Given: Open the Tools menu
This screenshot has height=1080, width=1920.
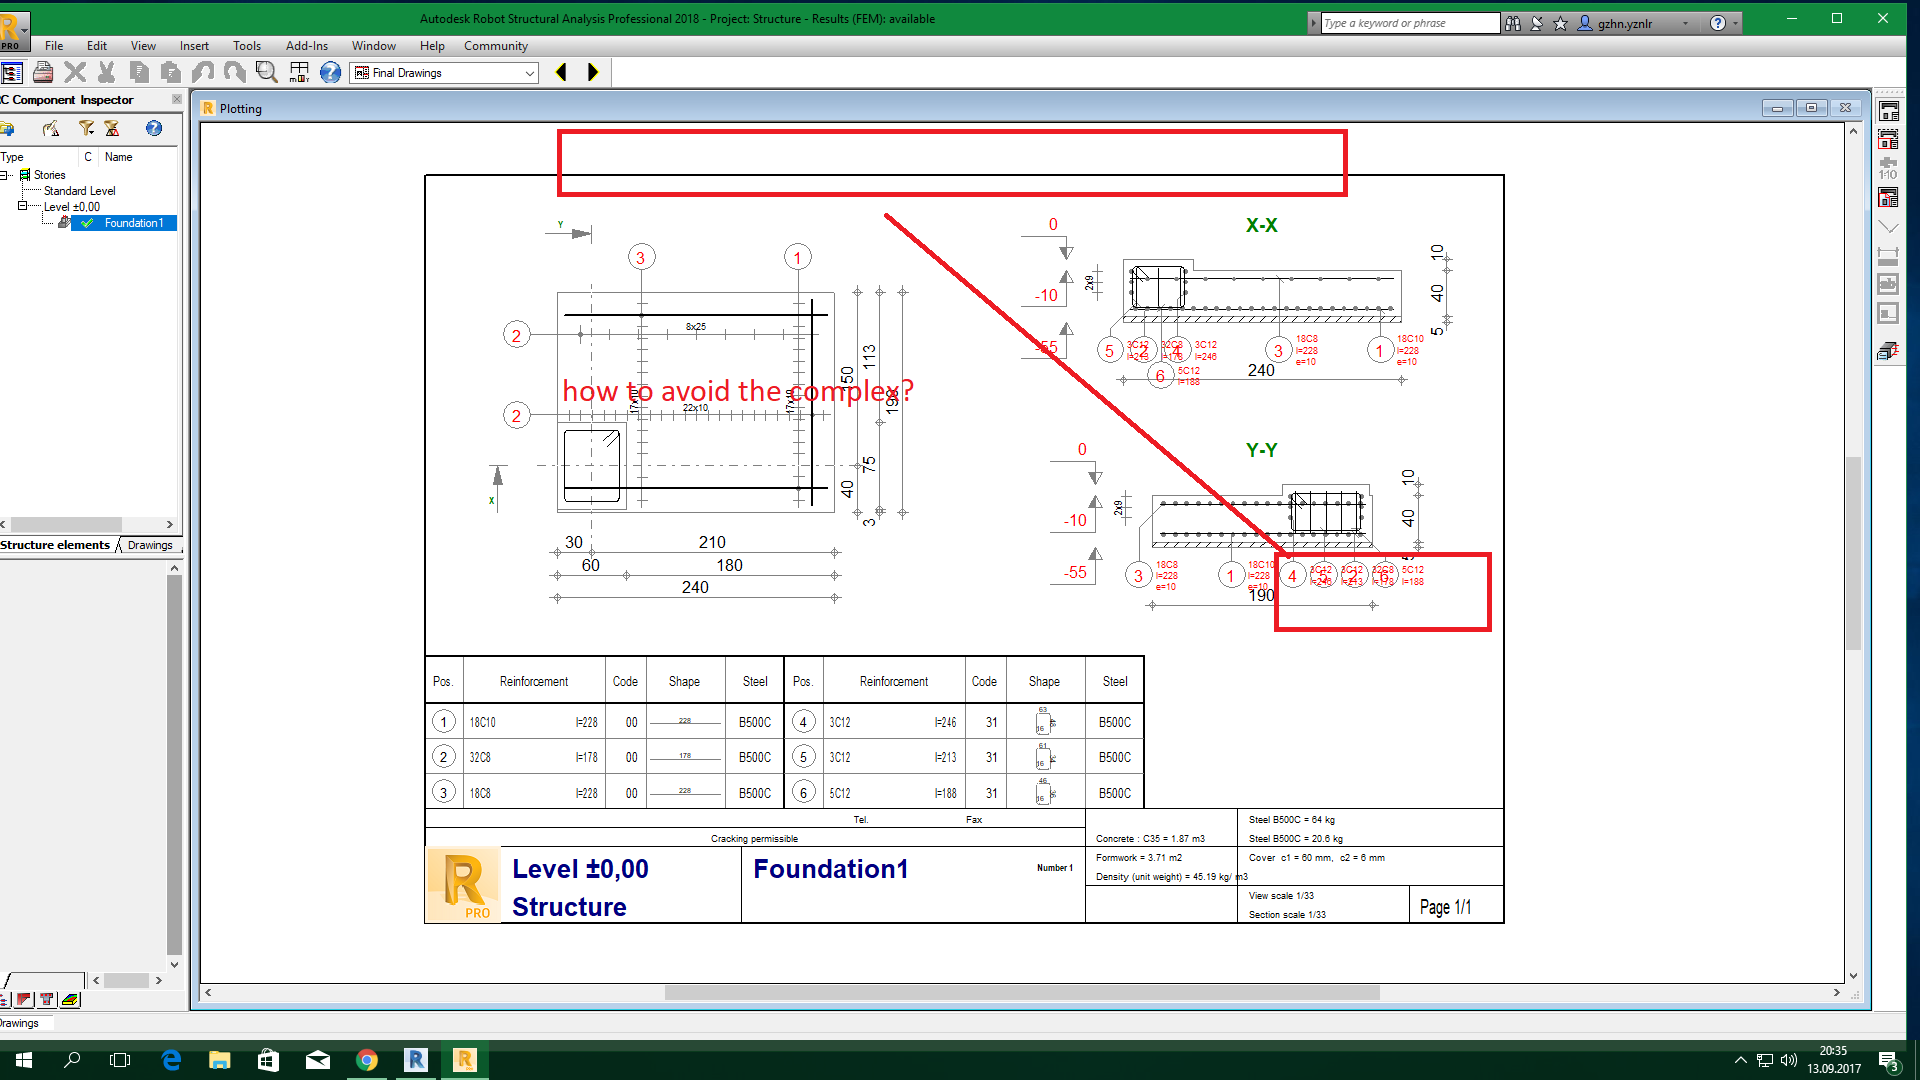Looking at the screenshot, I should pyautogui.click(x=247, y=46).
